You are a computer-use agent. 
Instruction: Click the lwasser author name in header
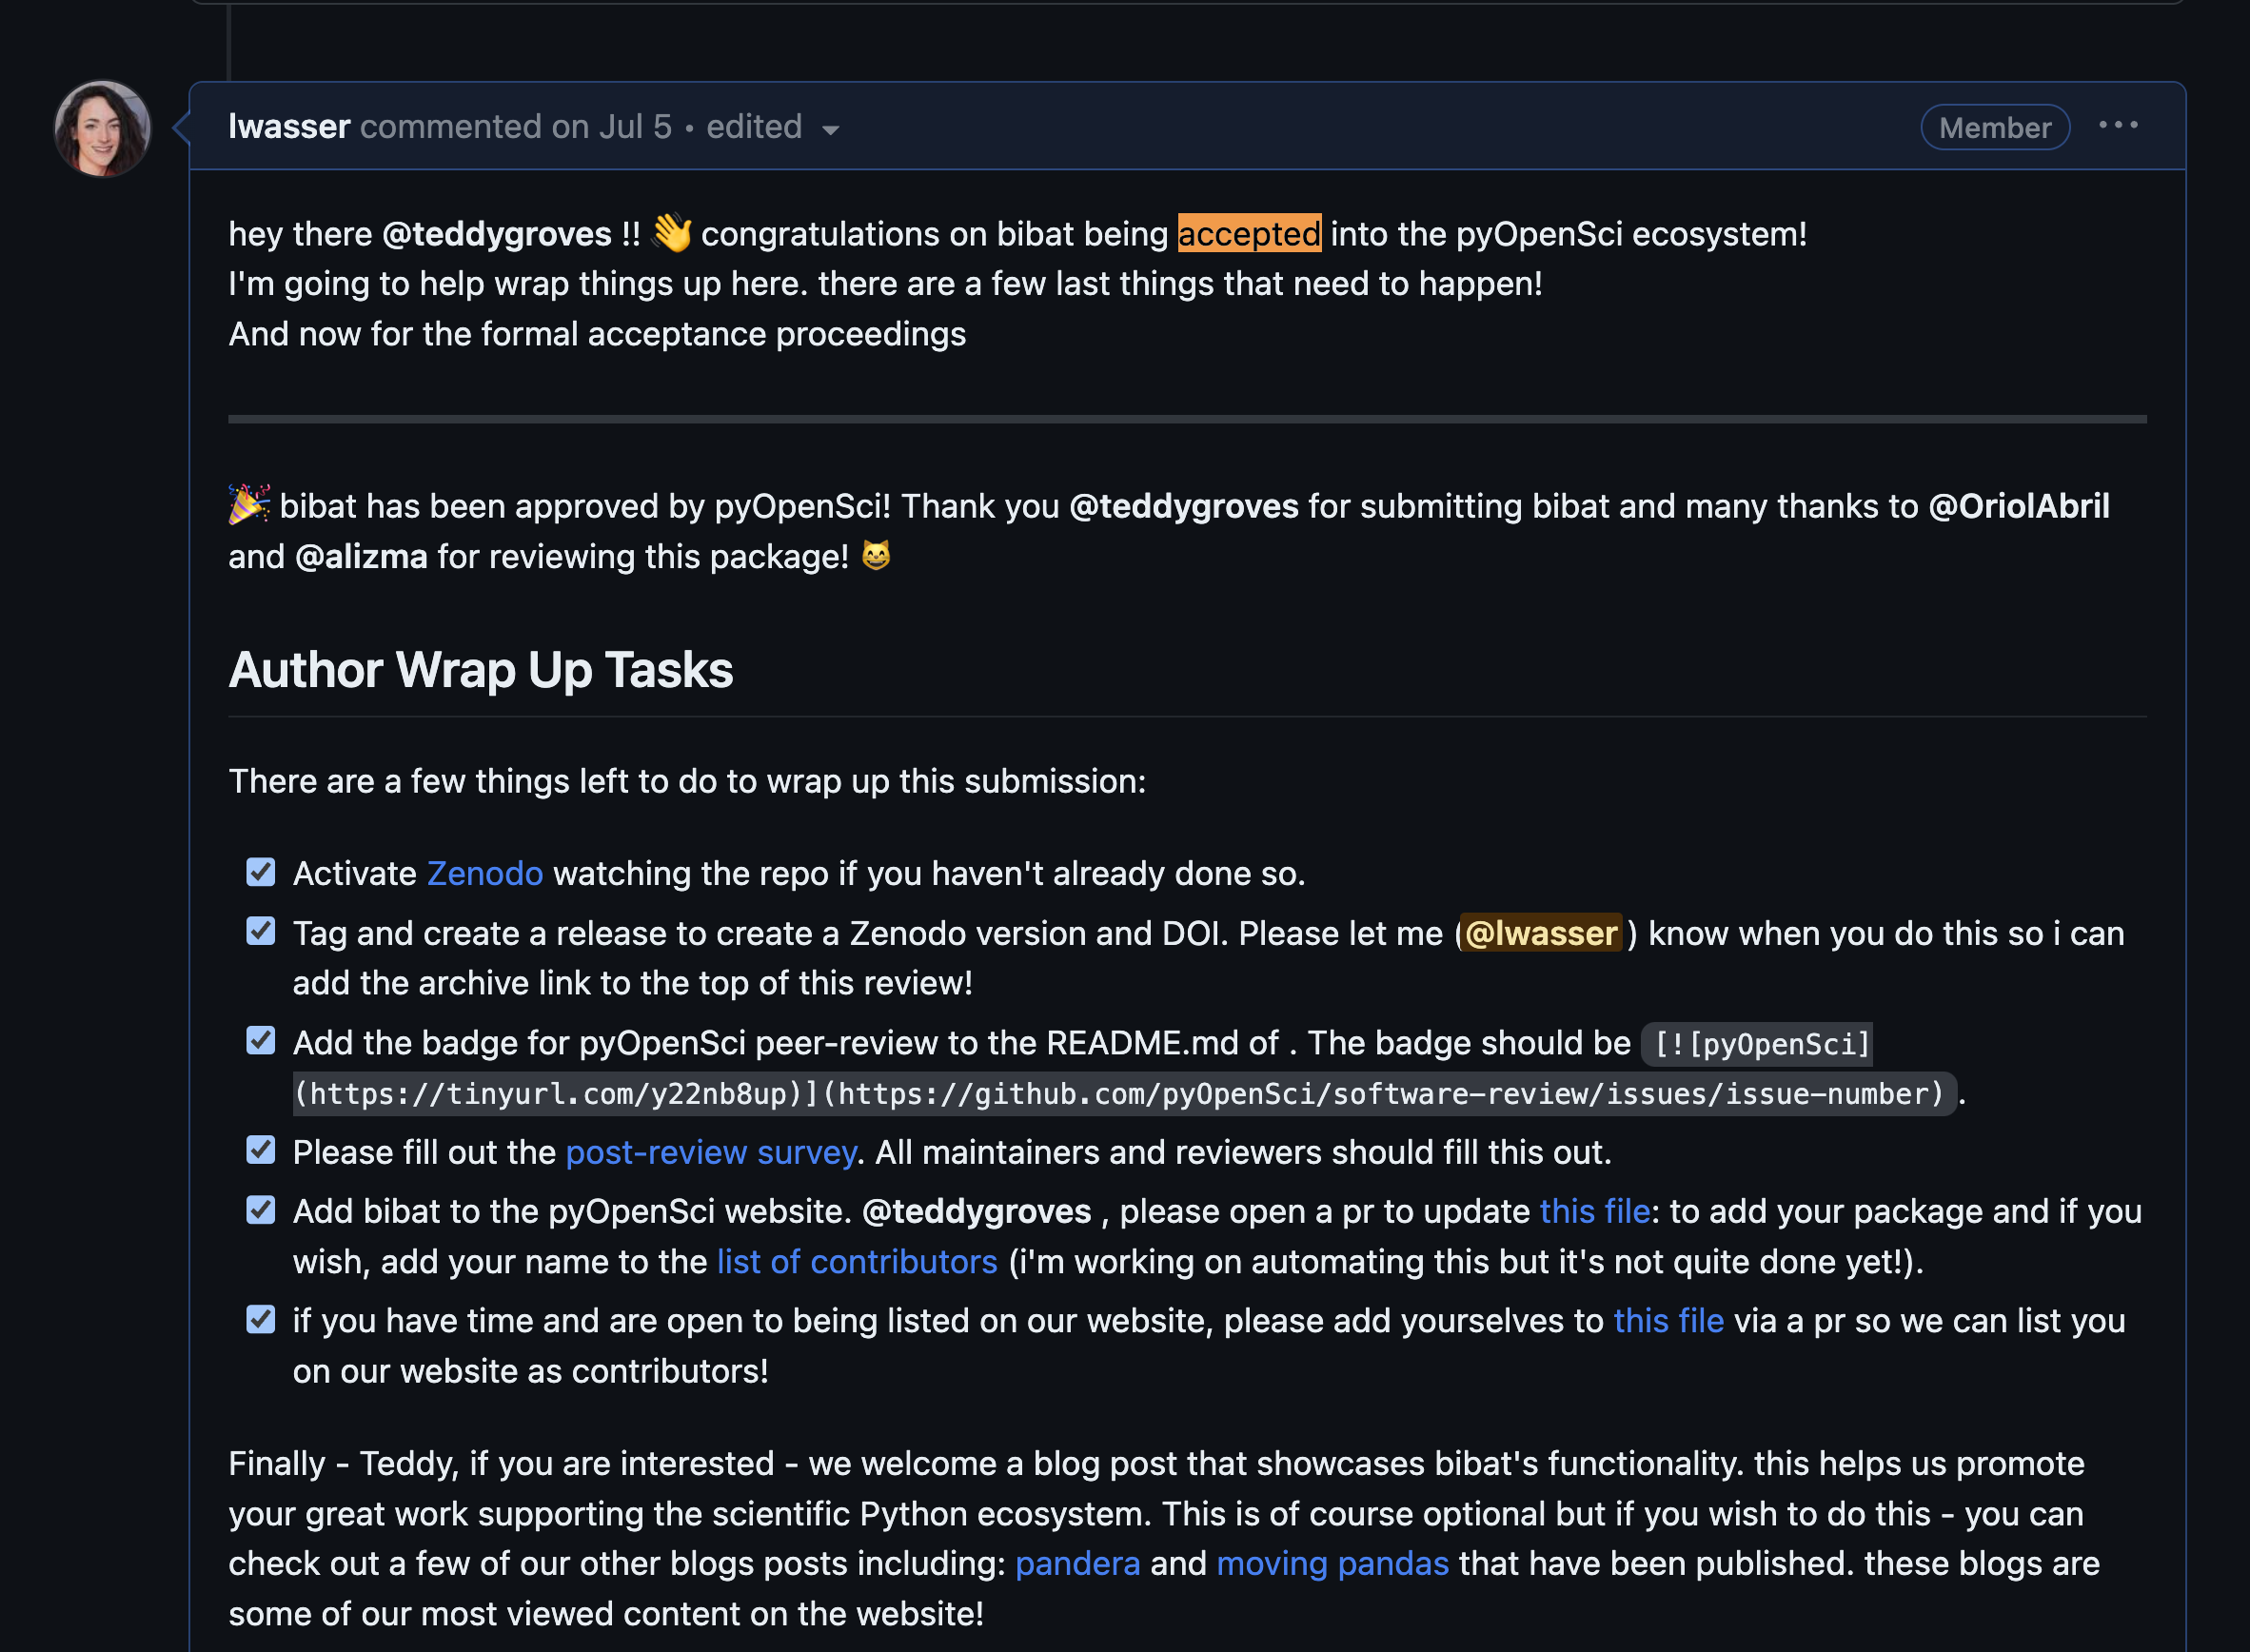click(x=289, y=127)
